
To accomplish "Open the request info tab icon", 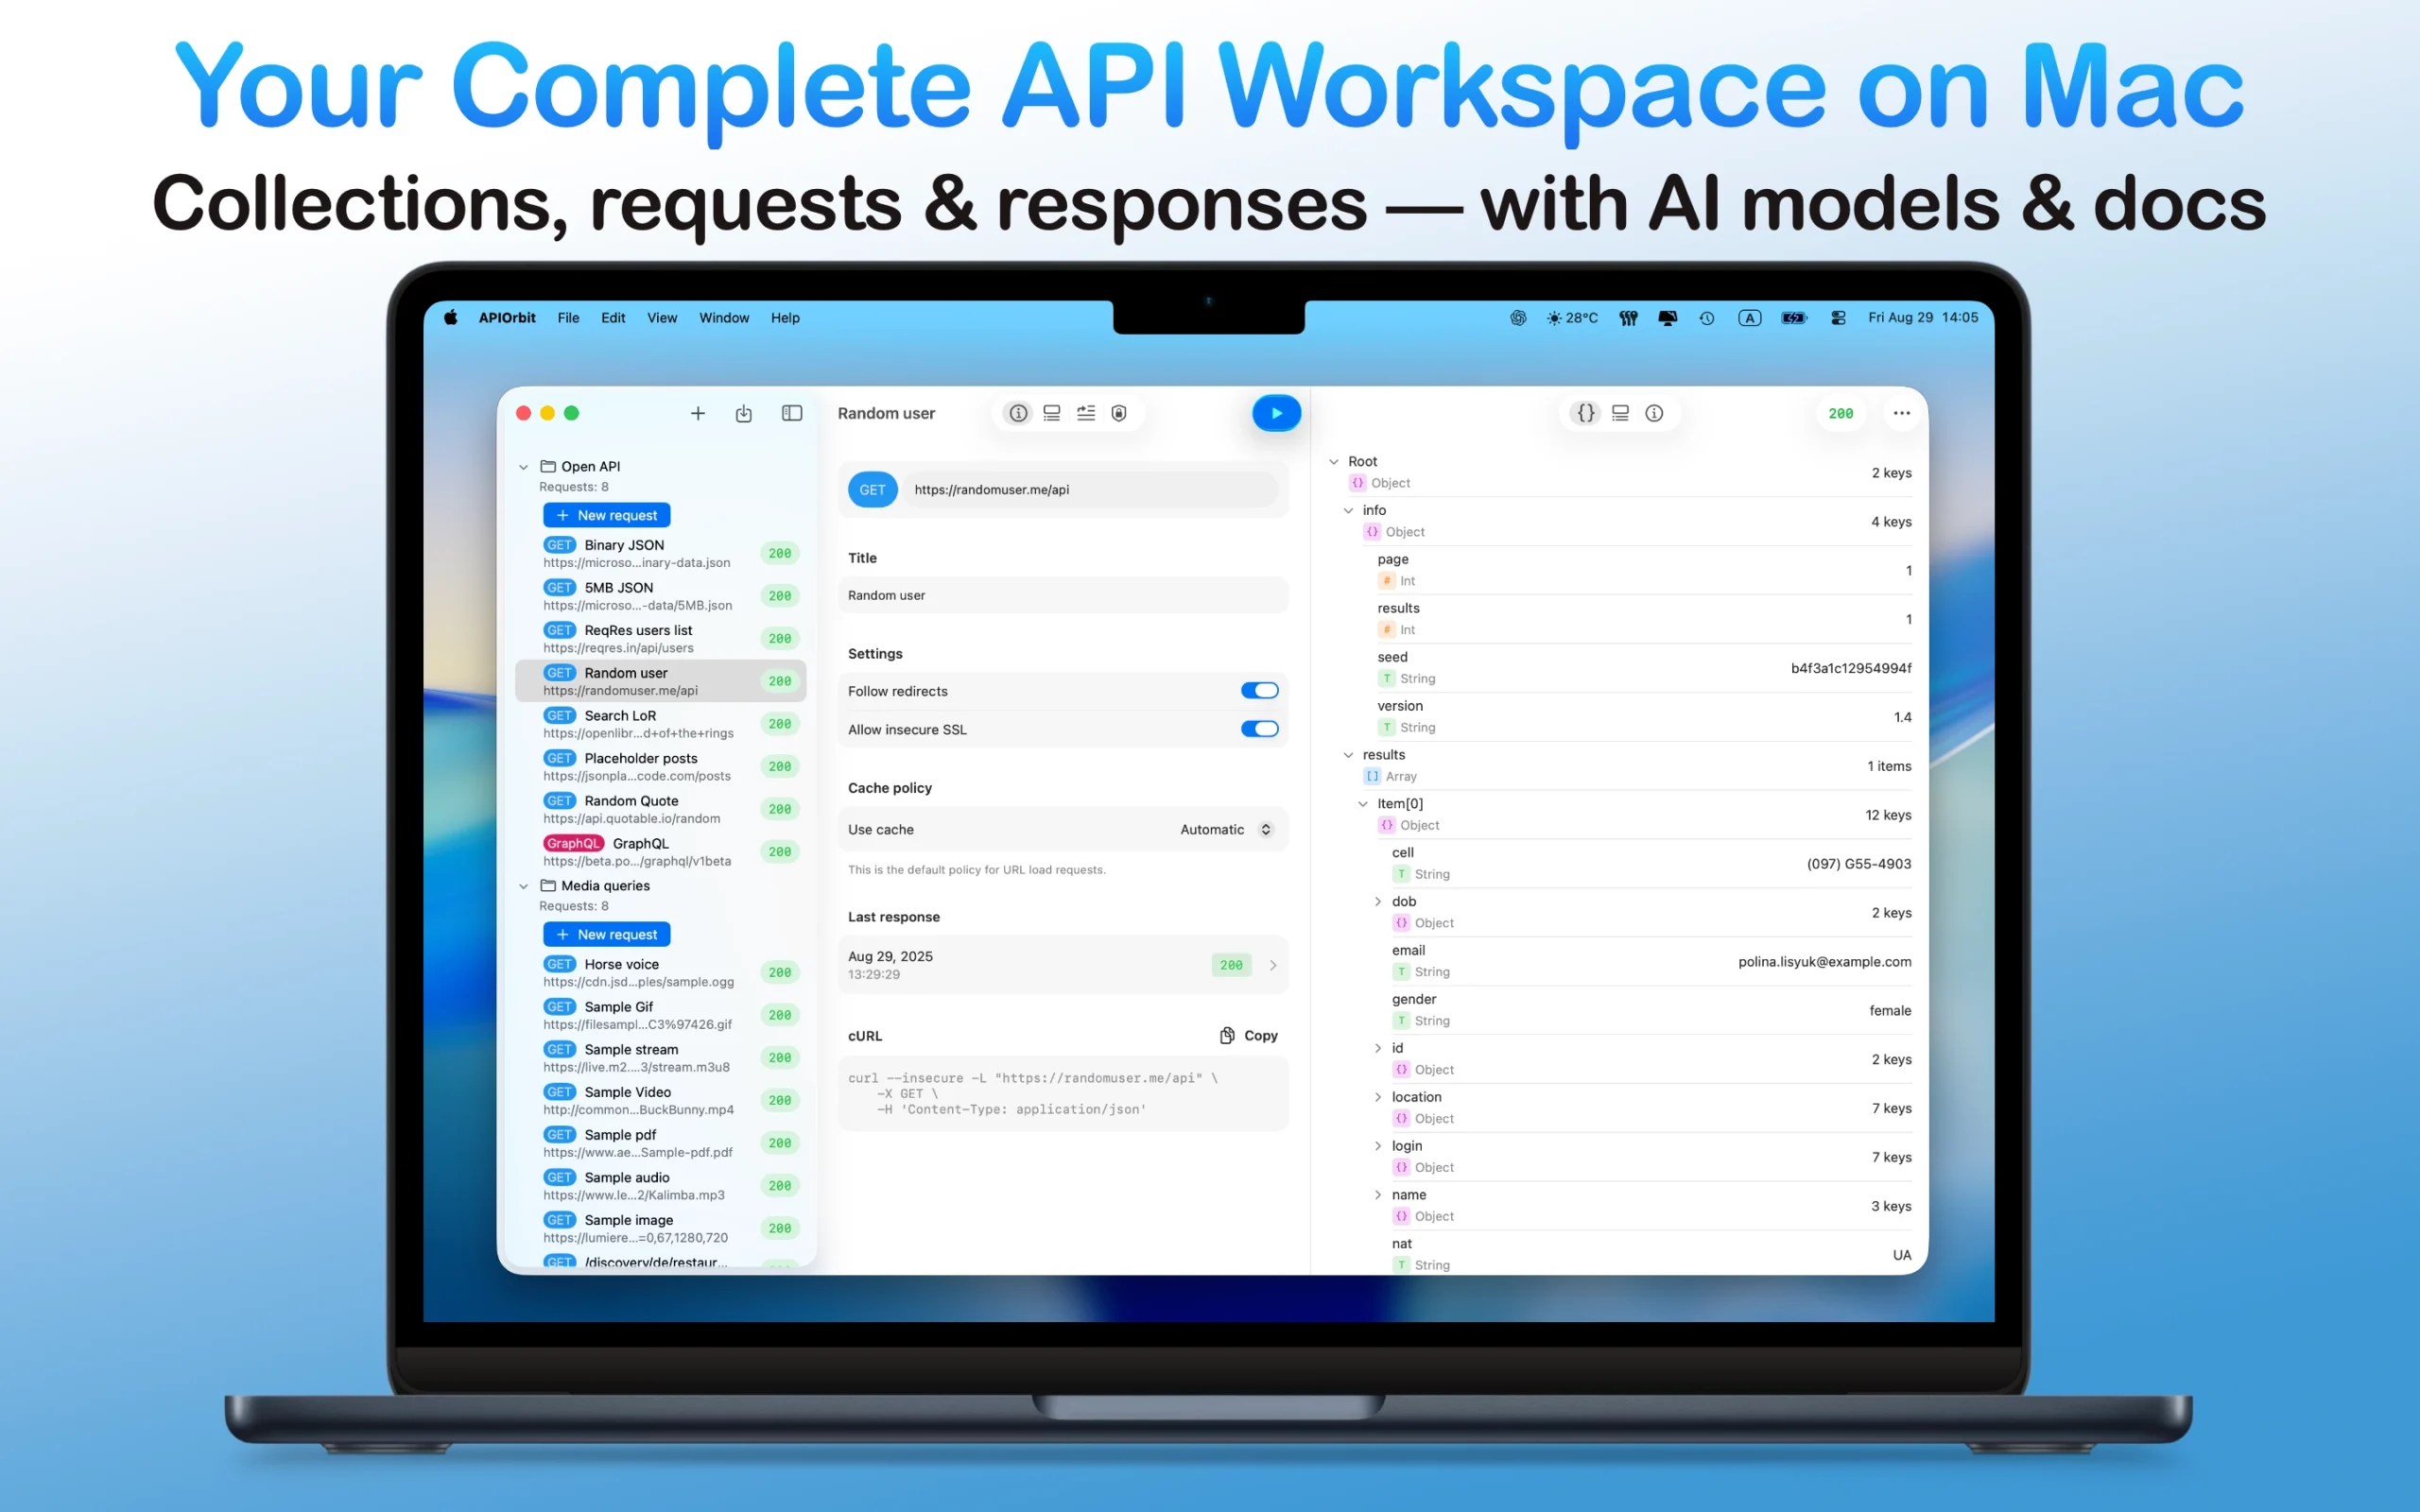I will pos(1017,413).
